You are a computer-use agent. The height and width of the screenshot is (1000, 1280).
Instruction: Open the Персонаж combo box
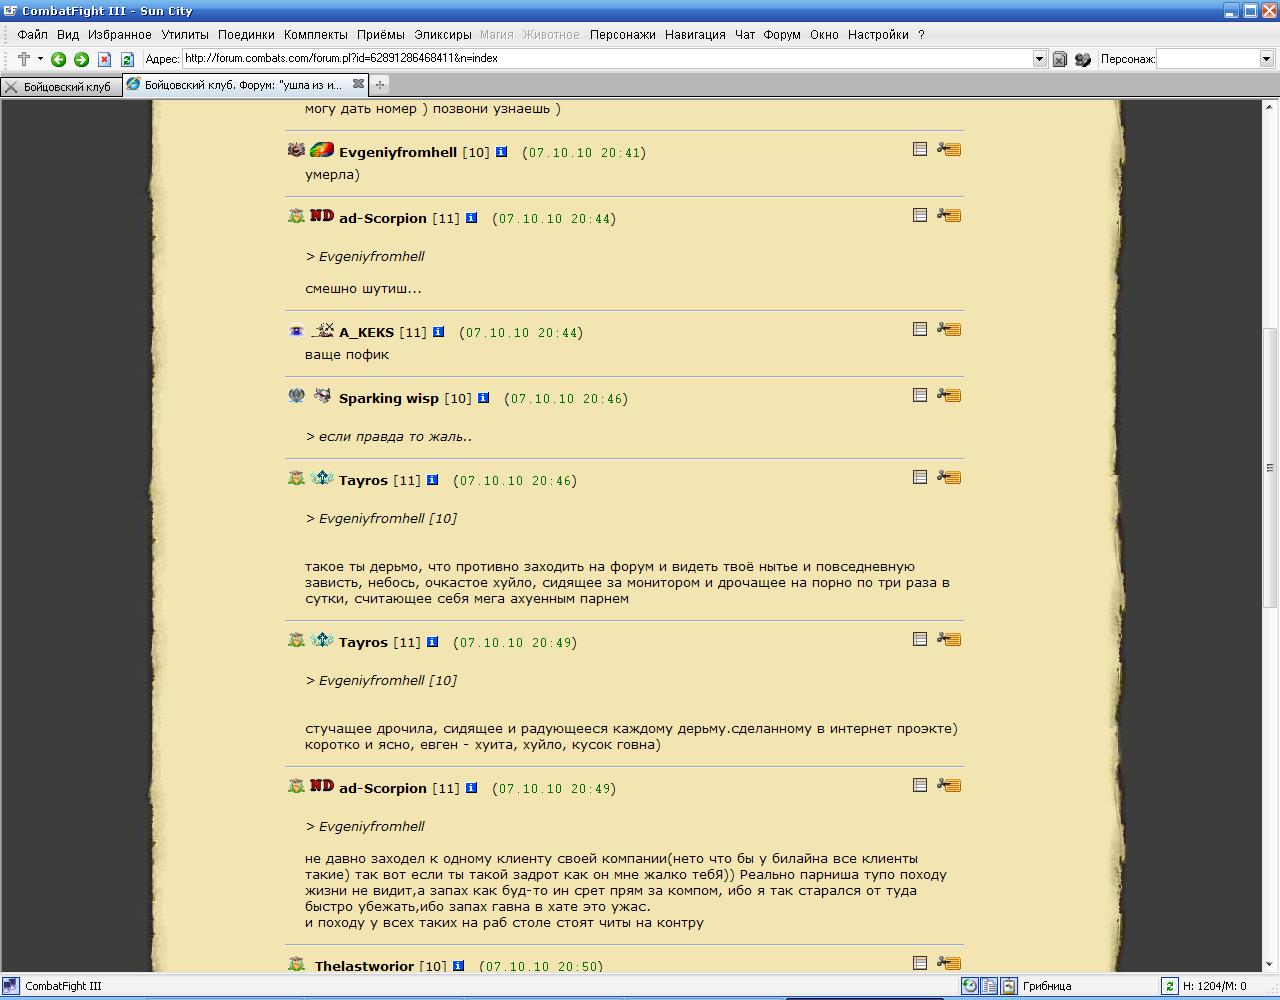1215,59
